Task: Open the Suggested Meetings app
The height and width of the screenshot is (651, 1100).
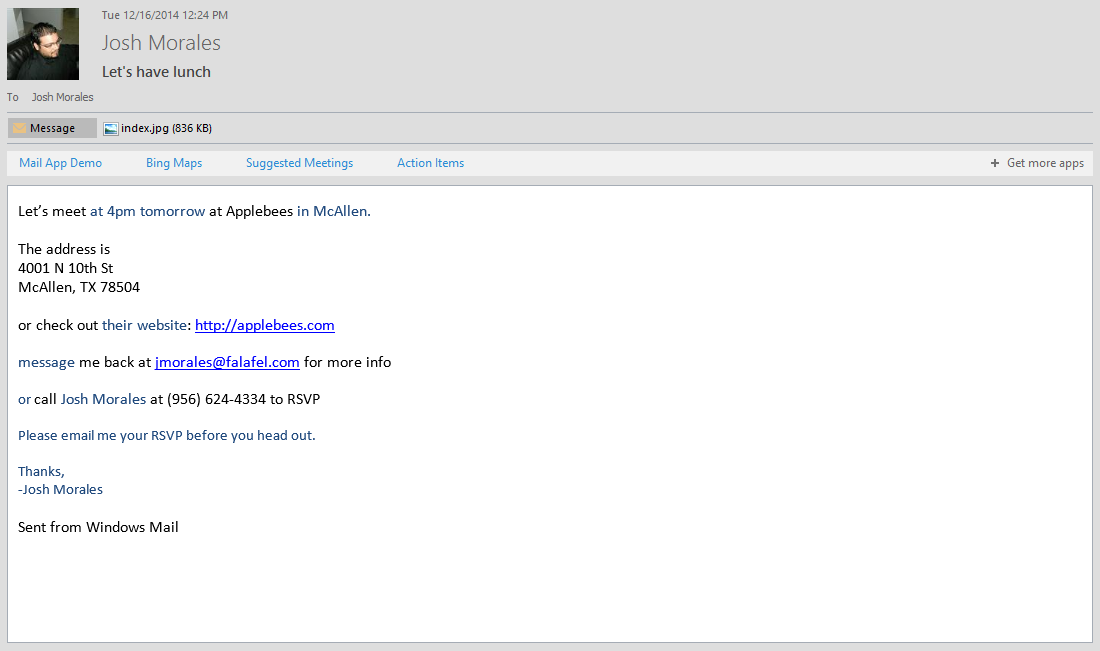Action: 300,162
